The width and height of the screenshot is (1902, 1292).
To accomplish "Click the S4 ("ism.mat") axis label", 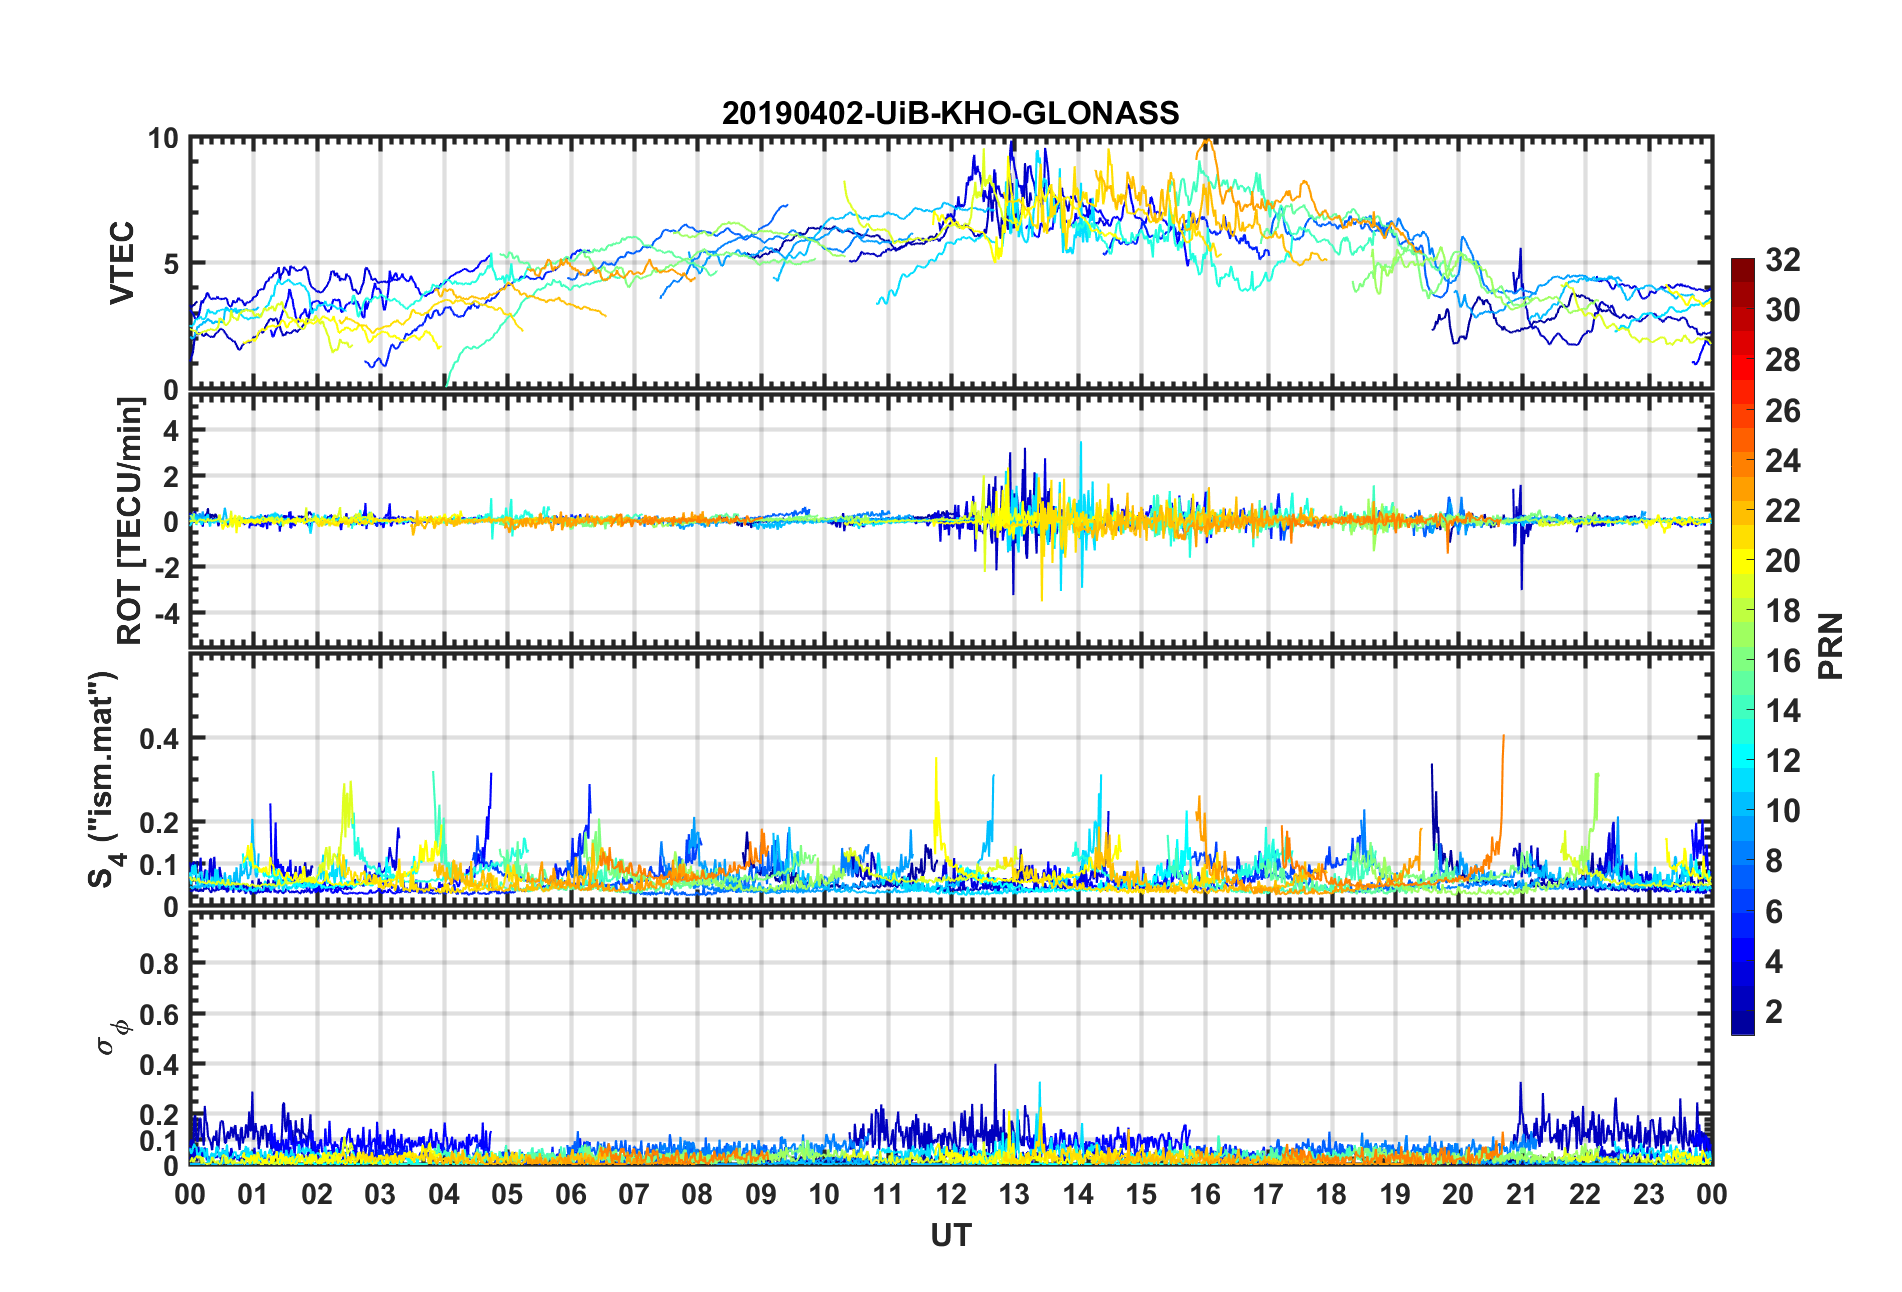I will click(105, 779).
